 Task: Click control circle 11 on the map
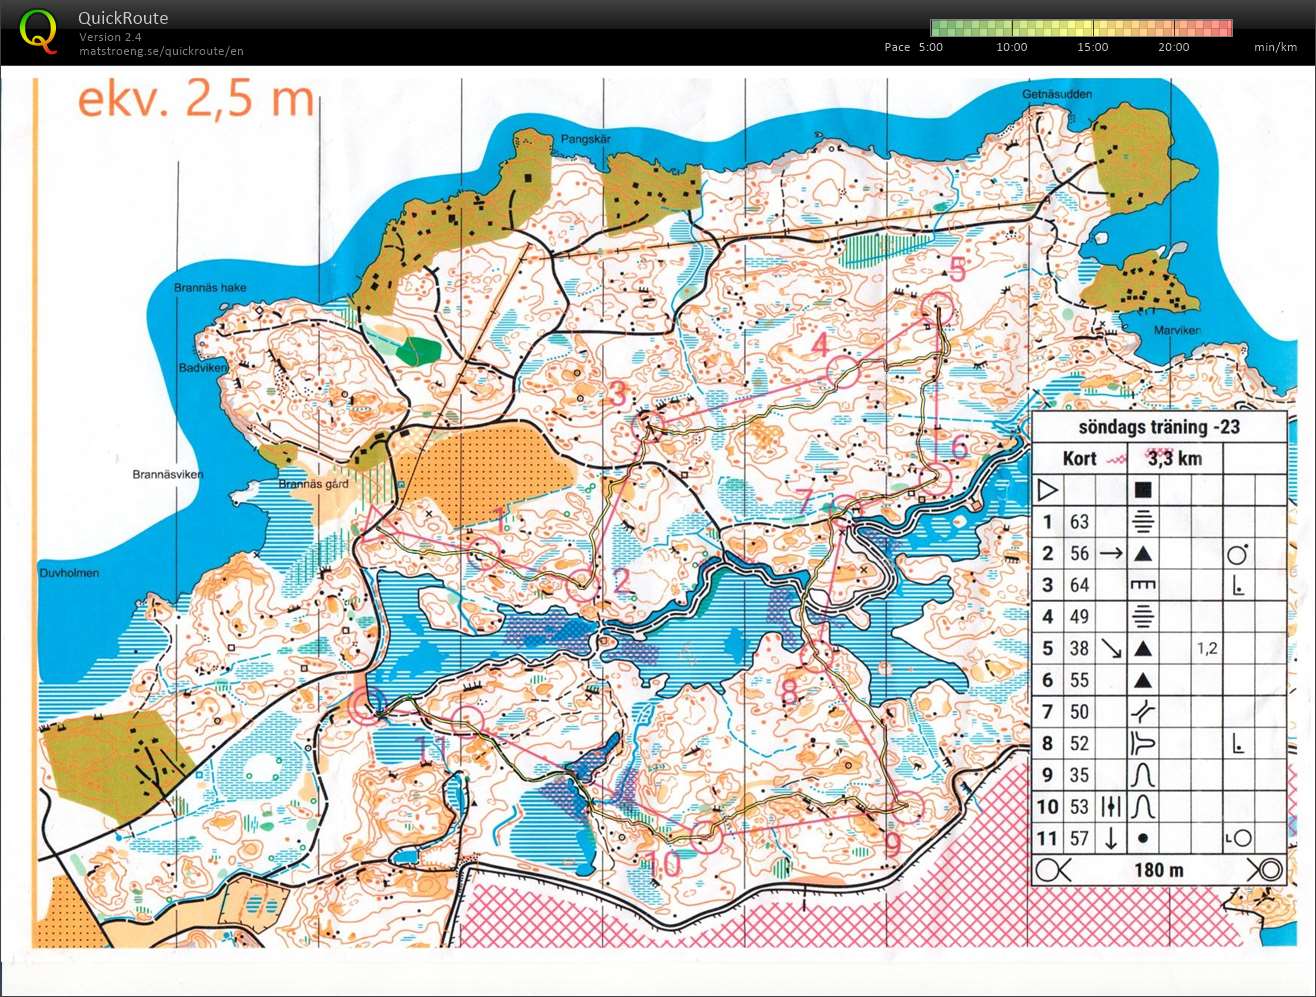coord(467,722)
